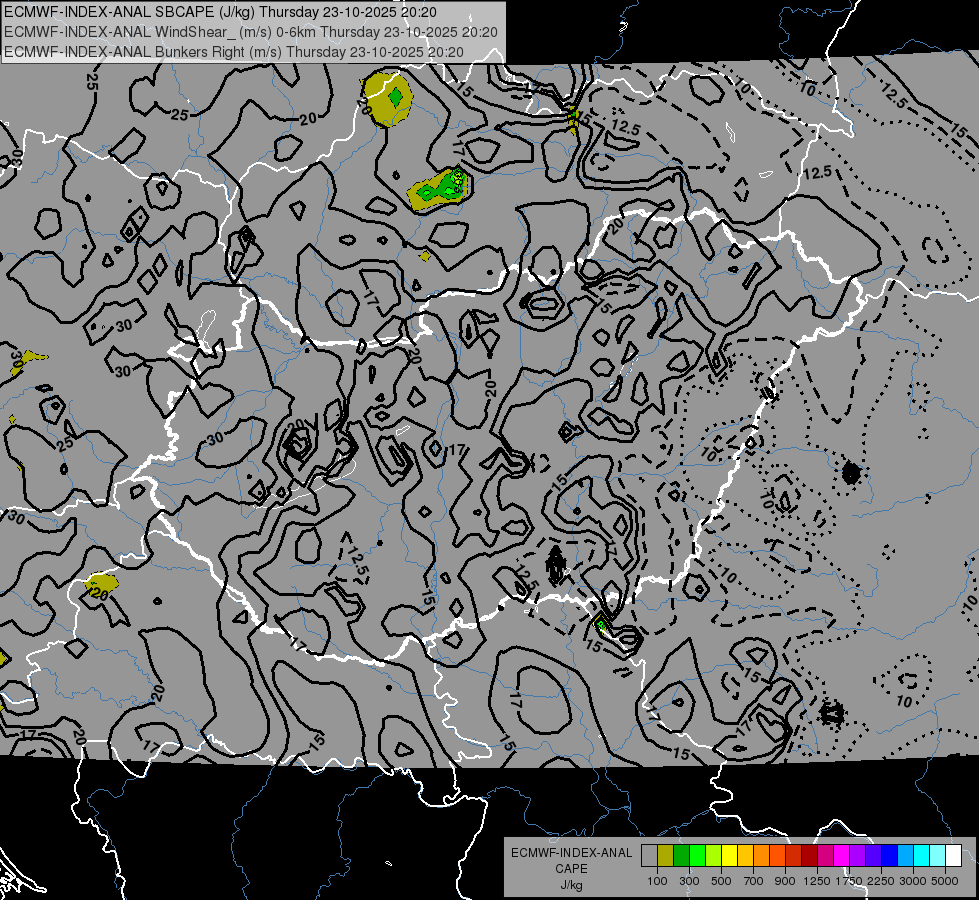Image resolution: width=979 pixels, height=900 pixels.
Task: Click the 500 value in the legend
Action: [x=721, y=881]
